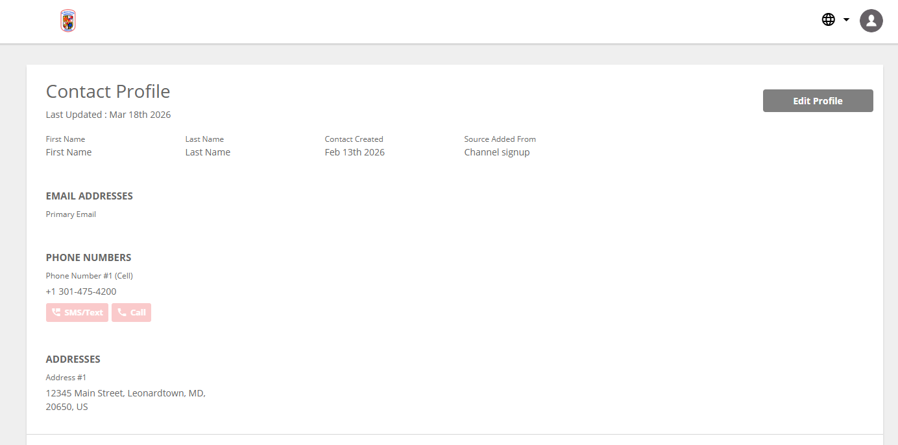This screenshot has height=445, width=898.
Task: Click the PHONE NUMBERS section heading
Action: pos(89,258)
